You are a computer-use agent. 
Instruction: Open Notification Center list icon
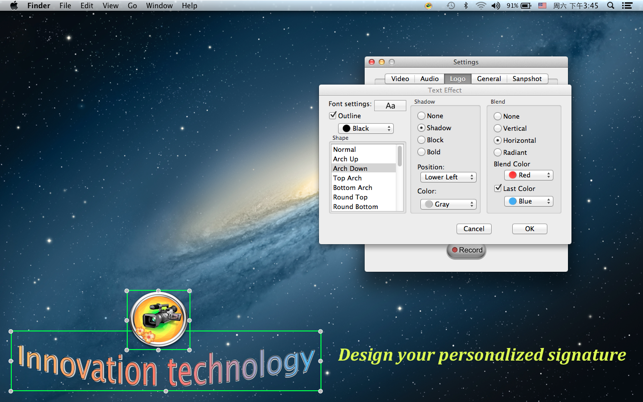[627, 5]
